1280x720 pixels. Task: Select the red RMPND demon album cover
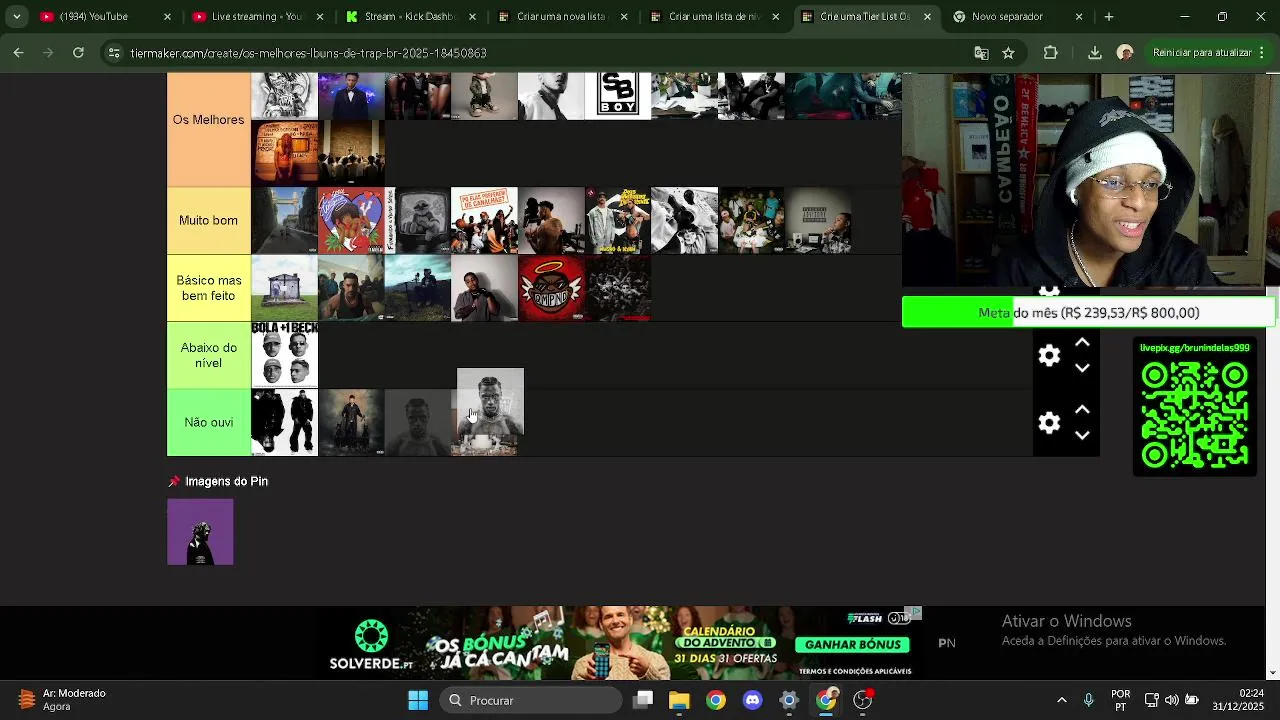[x=551, y=288]
